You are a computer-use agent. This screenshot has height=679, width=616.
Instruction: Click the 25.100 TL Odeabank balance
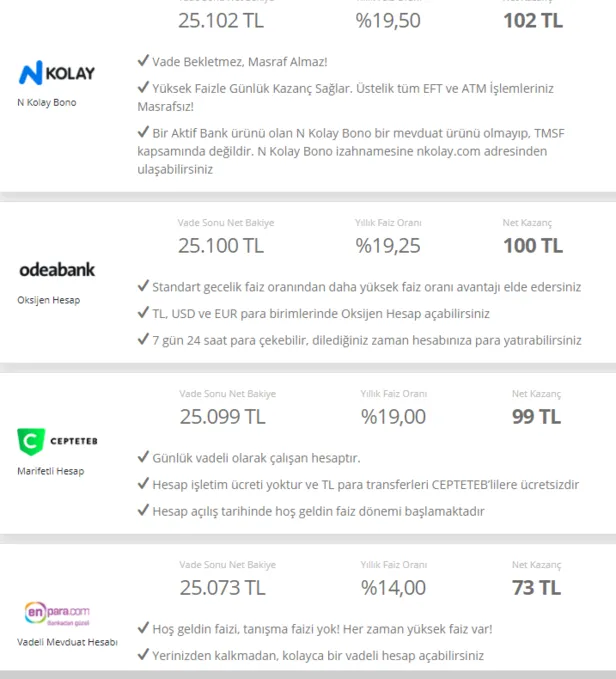tap(221, 245)
